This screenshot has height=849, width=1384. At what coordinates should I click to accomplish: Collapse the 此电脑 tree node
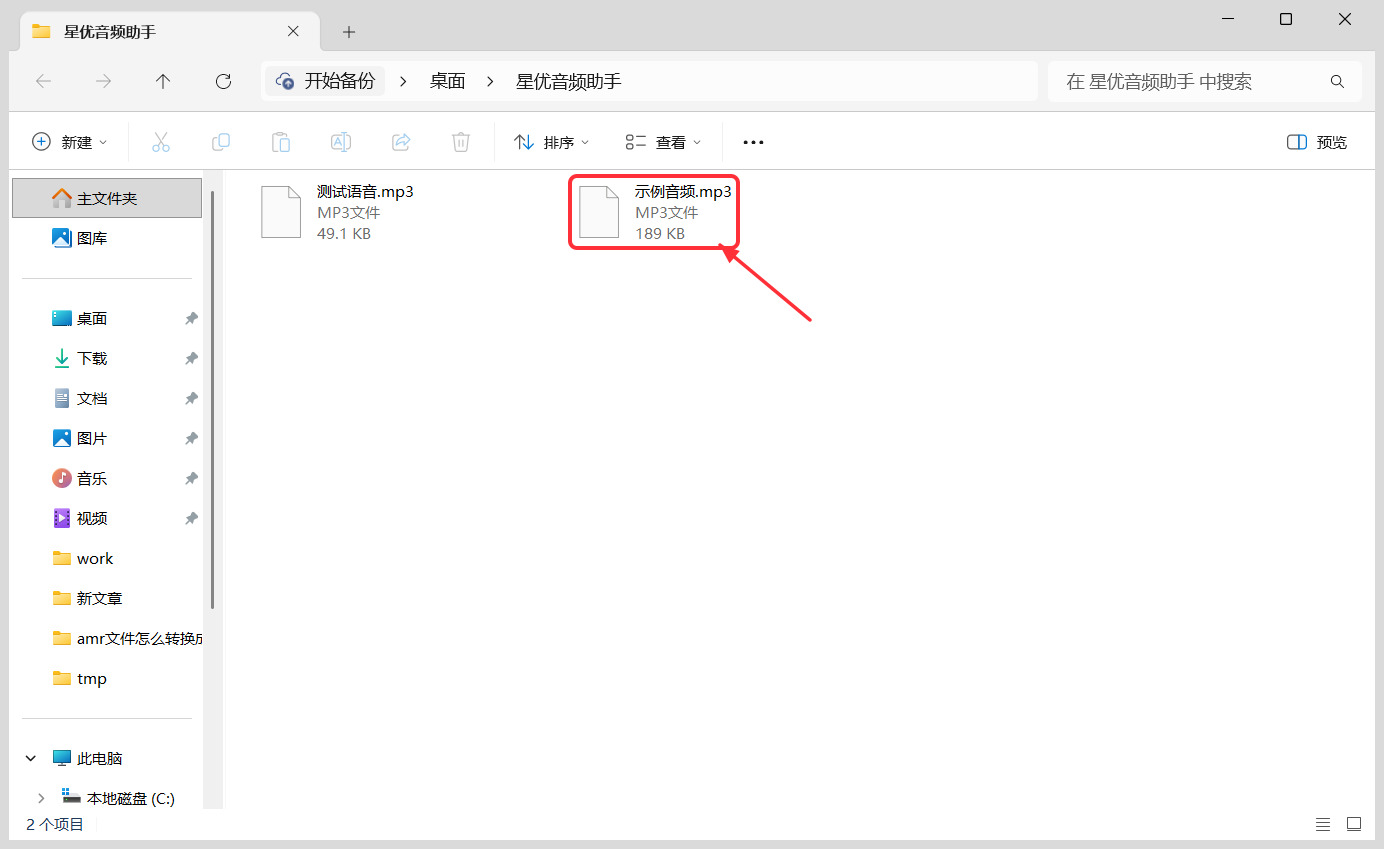click(x=31, y=759)
